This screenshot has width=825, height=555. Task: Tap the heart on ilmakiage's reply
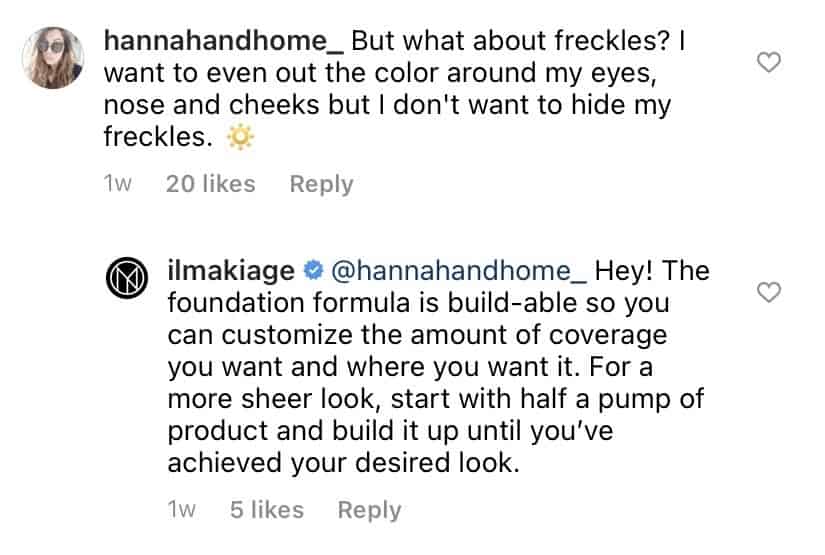pos(769,292)
